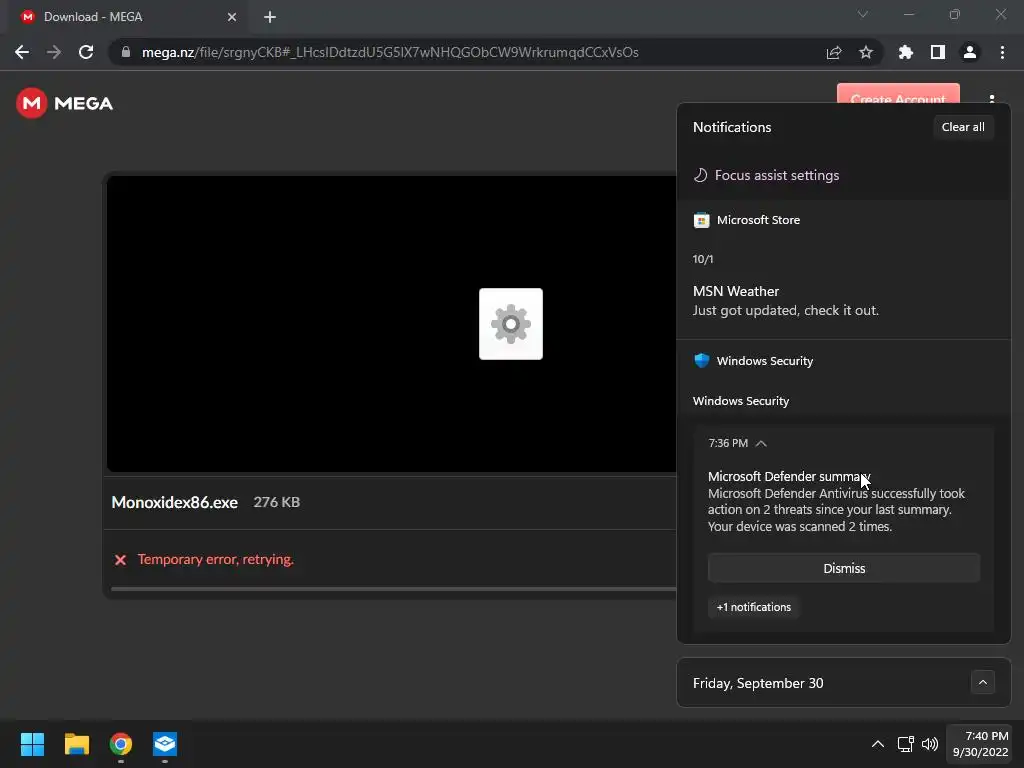
Task: Click the taskbar clock 7:40 PM
Action: tap(980, 744)
